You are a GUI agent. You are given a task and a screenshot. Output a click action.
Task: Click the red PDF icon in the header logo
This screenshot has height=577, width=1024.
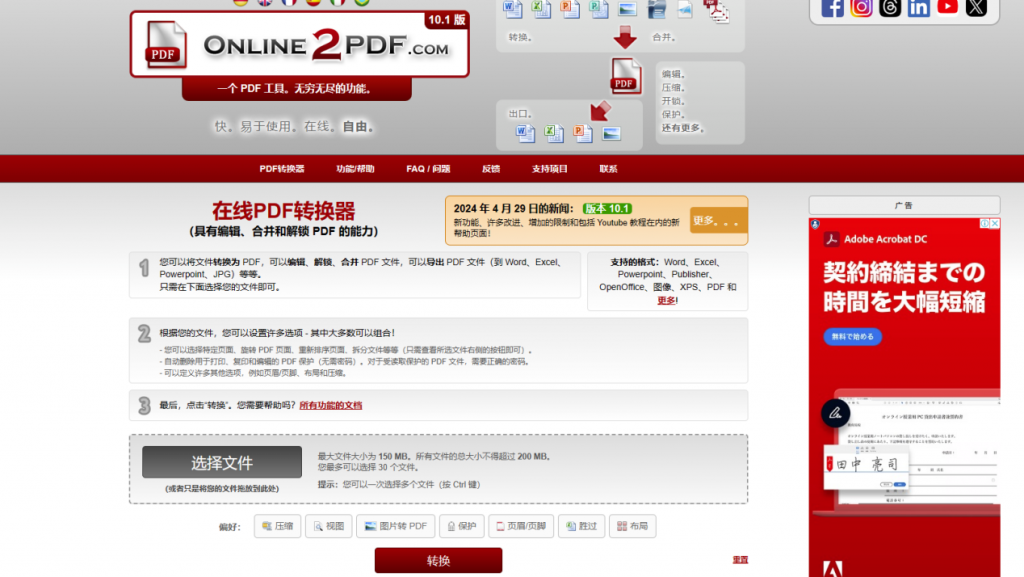tap(166, 44)
